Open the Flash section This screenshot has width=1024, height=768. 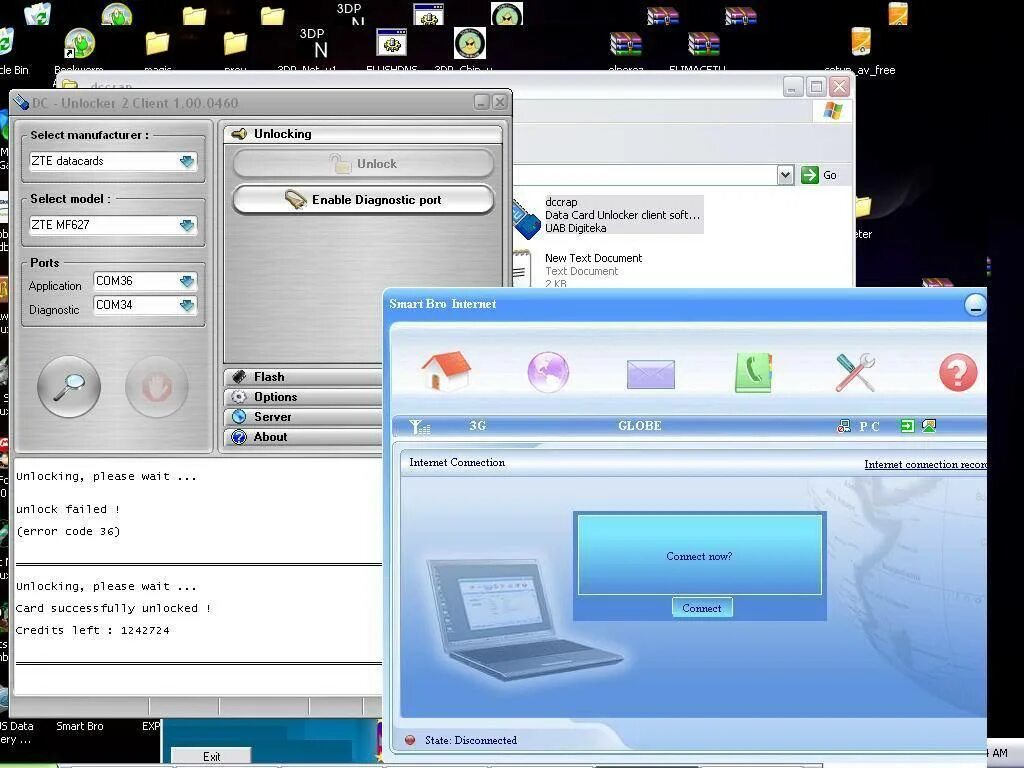(304, 377)
